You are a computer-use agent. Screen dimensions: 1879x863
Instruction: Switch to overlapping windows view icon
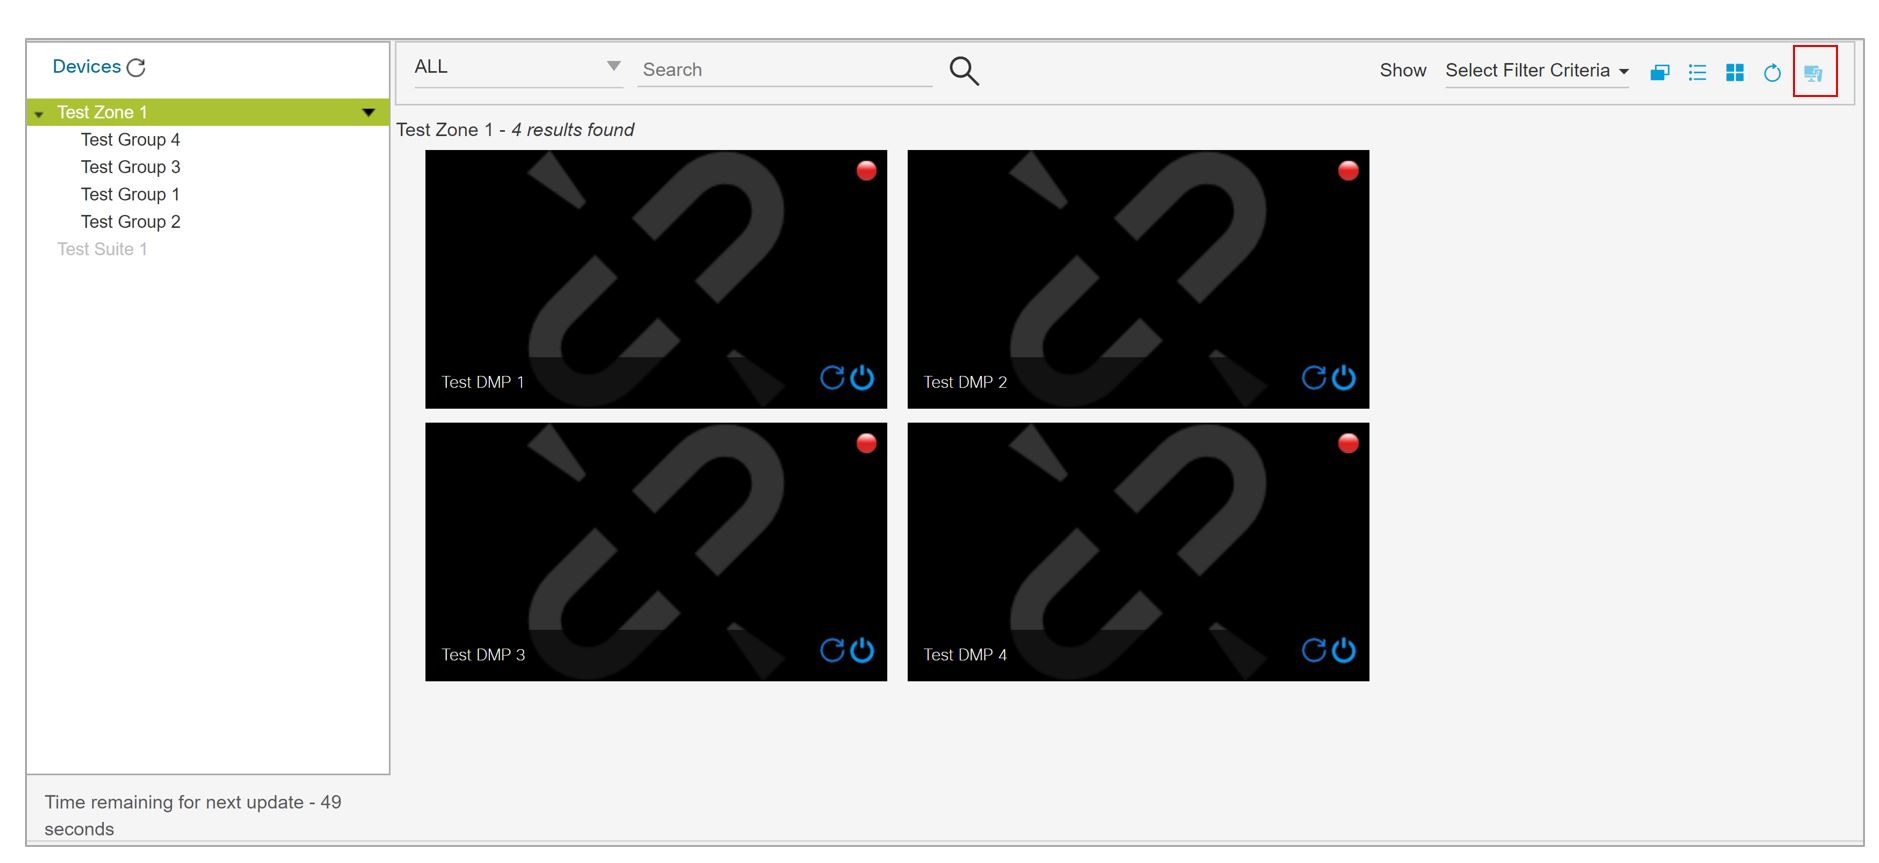(1660, 72)
